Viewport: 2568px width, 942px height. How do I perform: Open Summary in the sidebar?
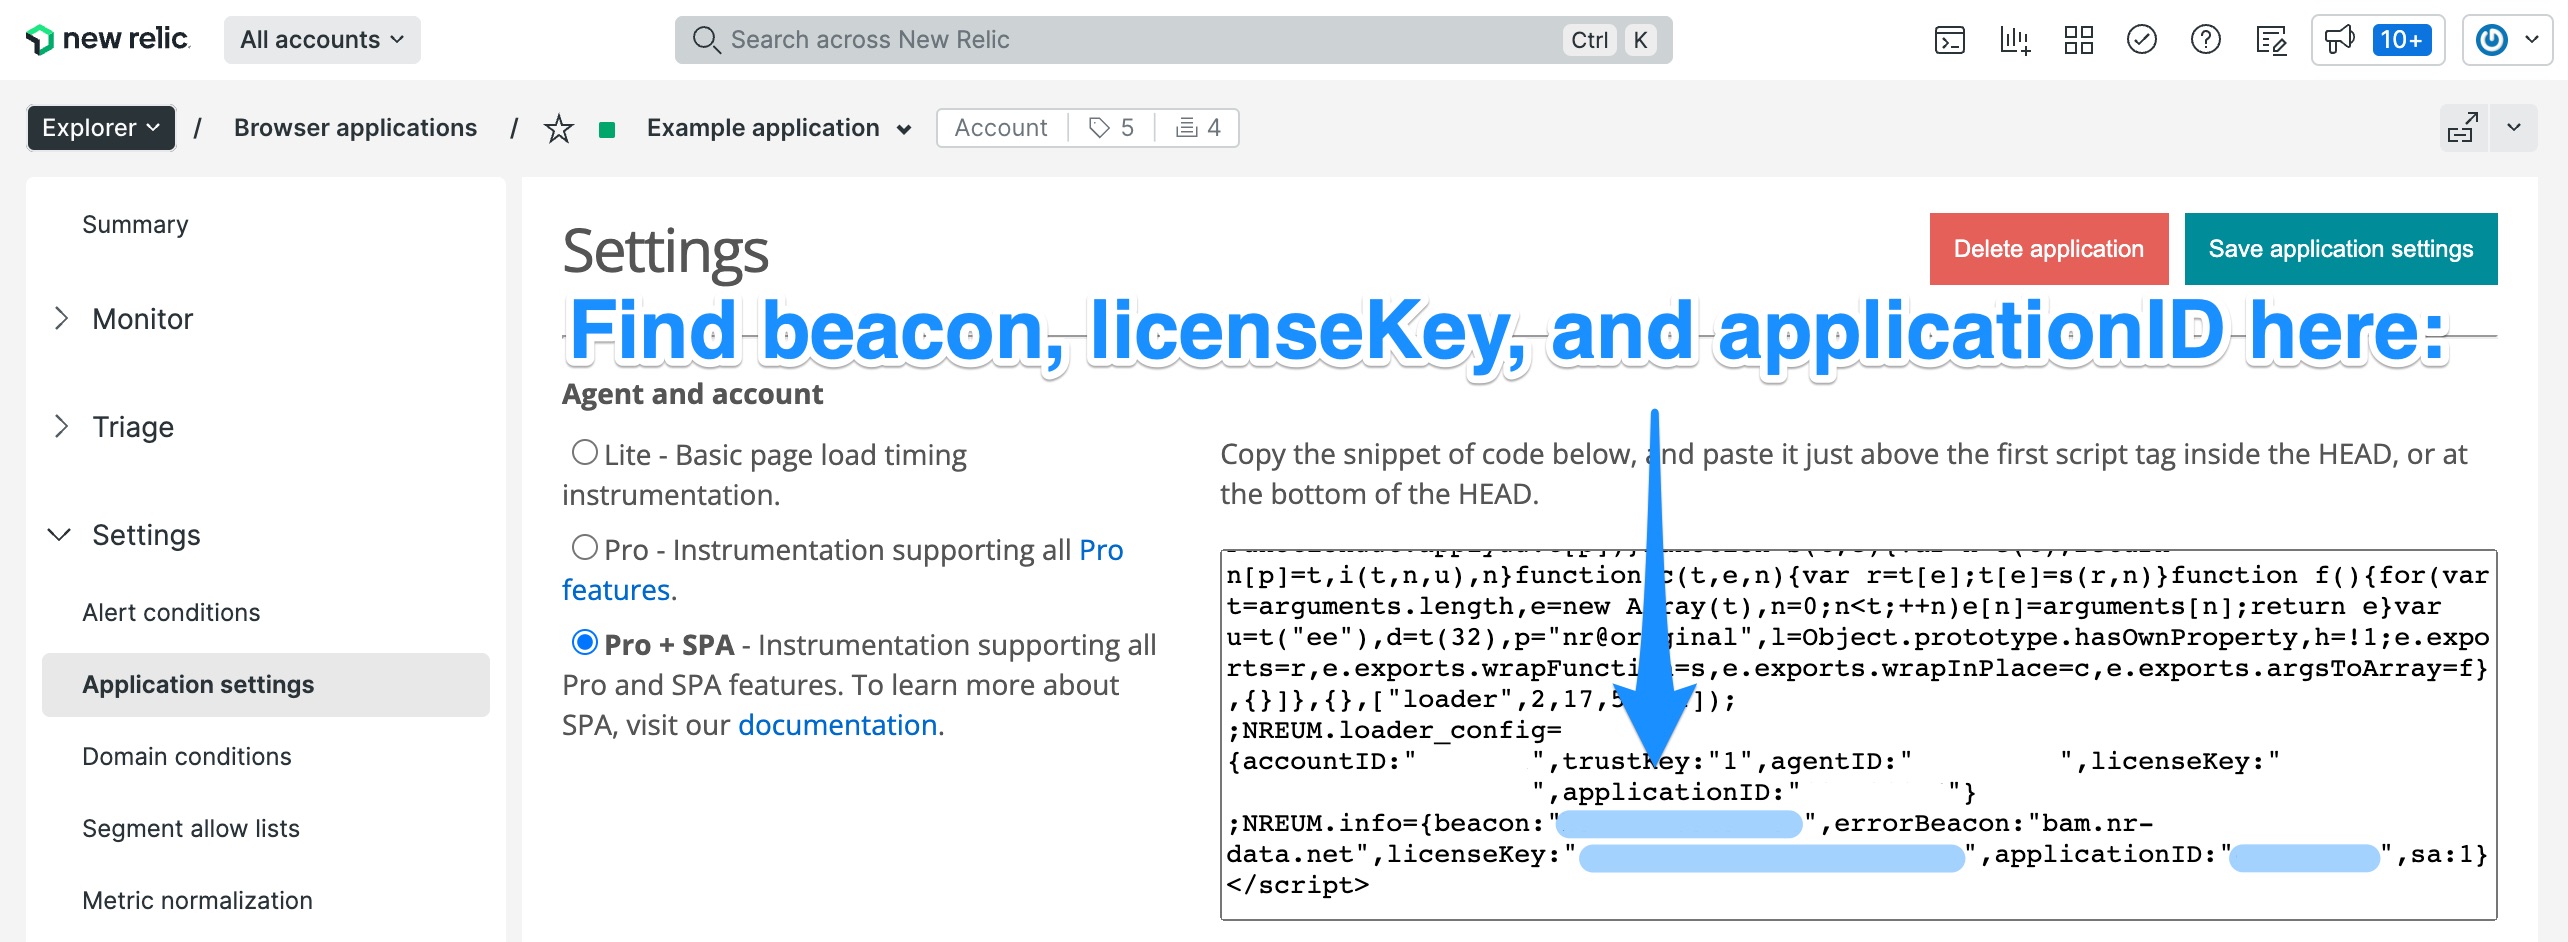pos(135,225)
